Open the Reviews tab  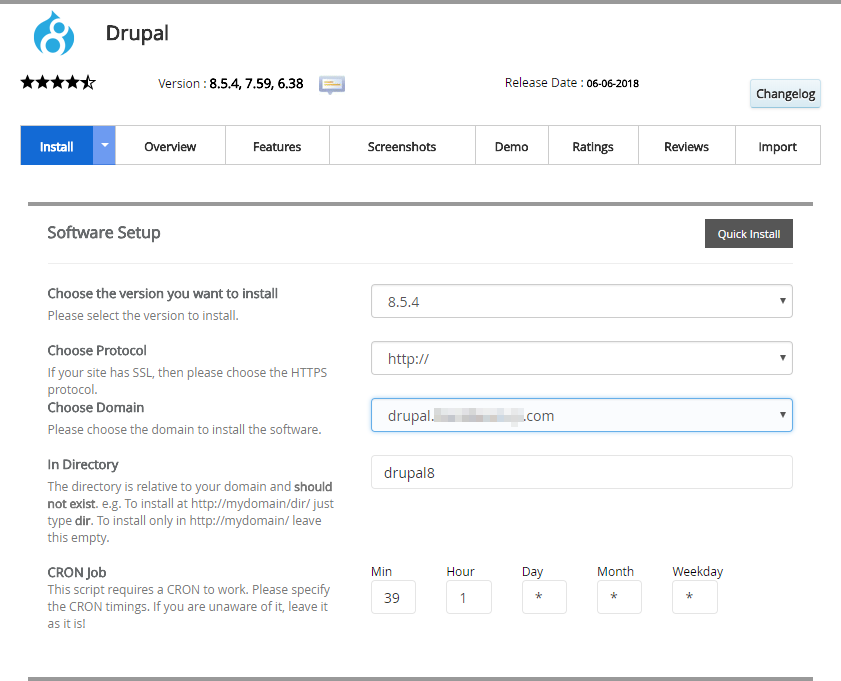tap(686, 146)
